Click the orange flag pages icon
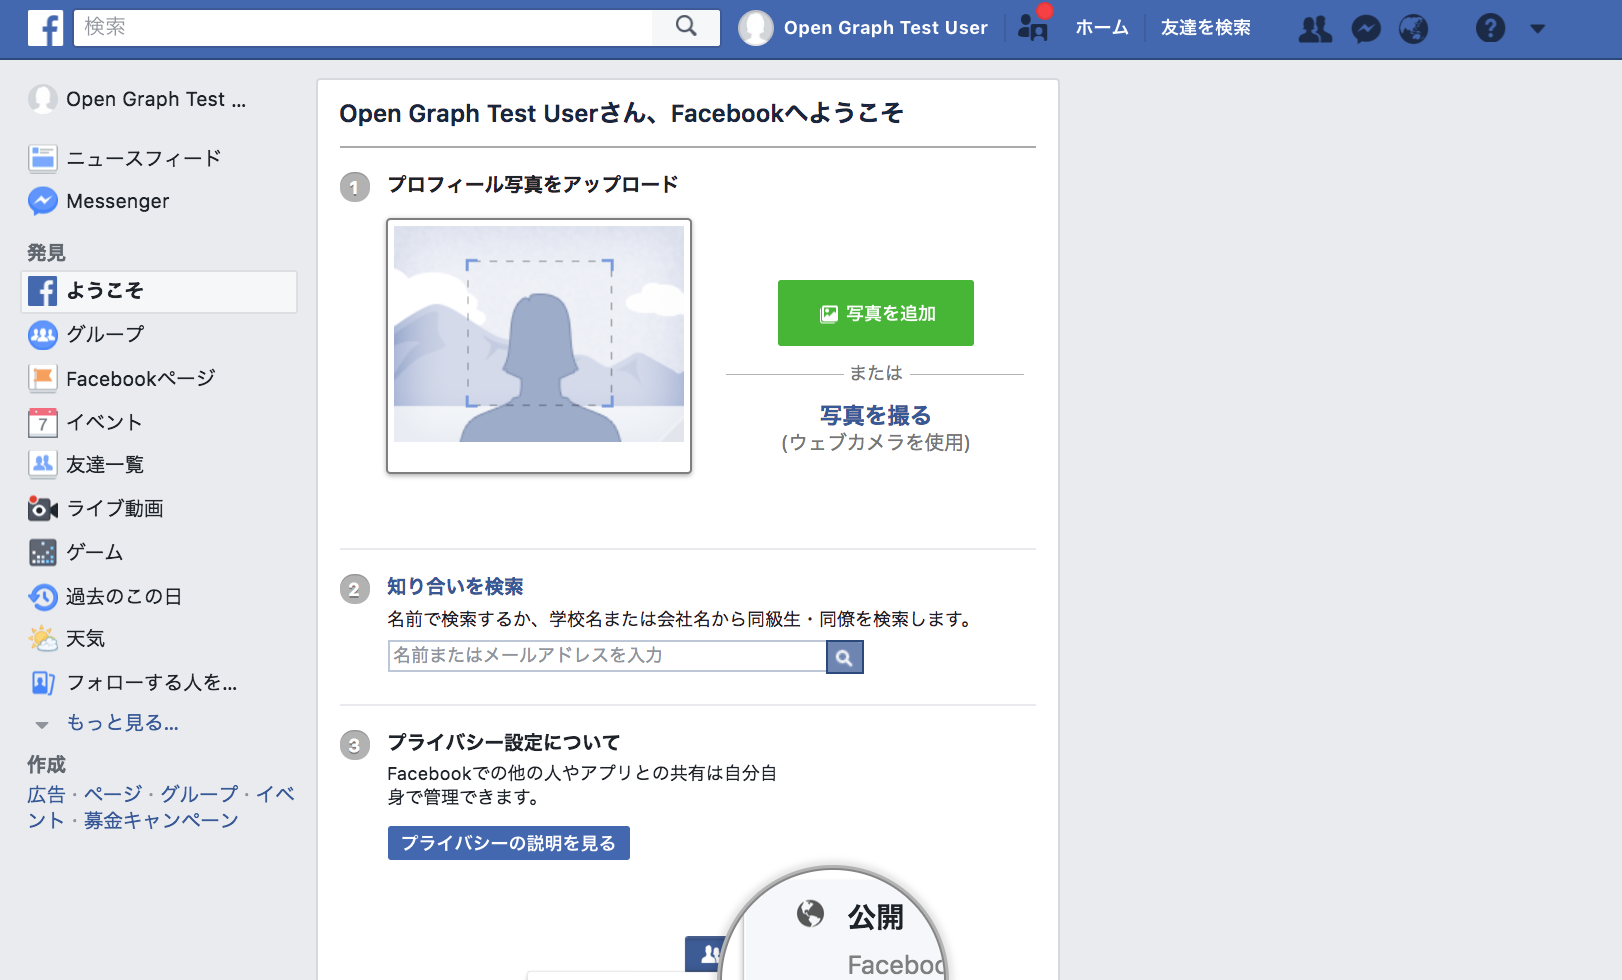Image resolution: width=1622 pixels, height=980 pixels. 43,378
